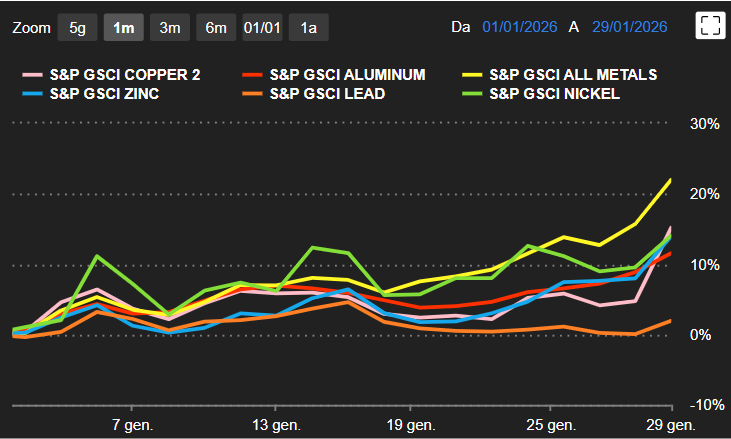Screen dimensions: 731x439
Task: Click the yellow line endpoint at 29 gen.
Action: click(x=670, y=180)
